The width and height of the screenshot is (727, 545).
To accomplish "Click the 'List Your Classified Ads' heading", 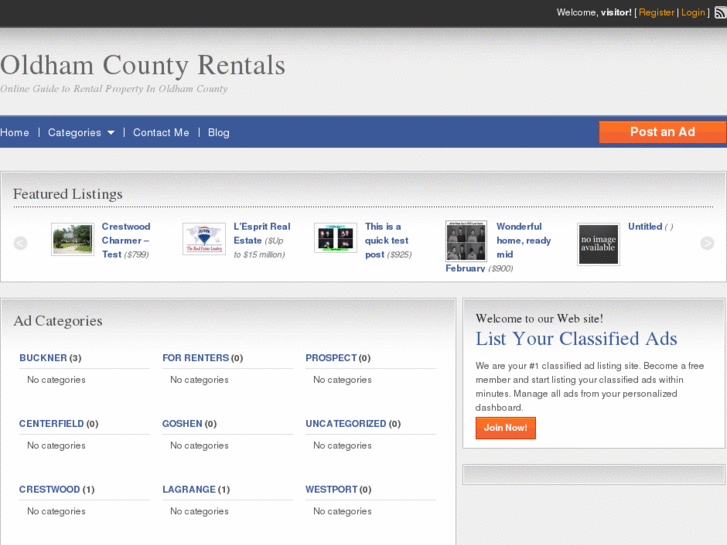I will point(576,339).
